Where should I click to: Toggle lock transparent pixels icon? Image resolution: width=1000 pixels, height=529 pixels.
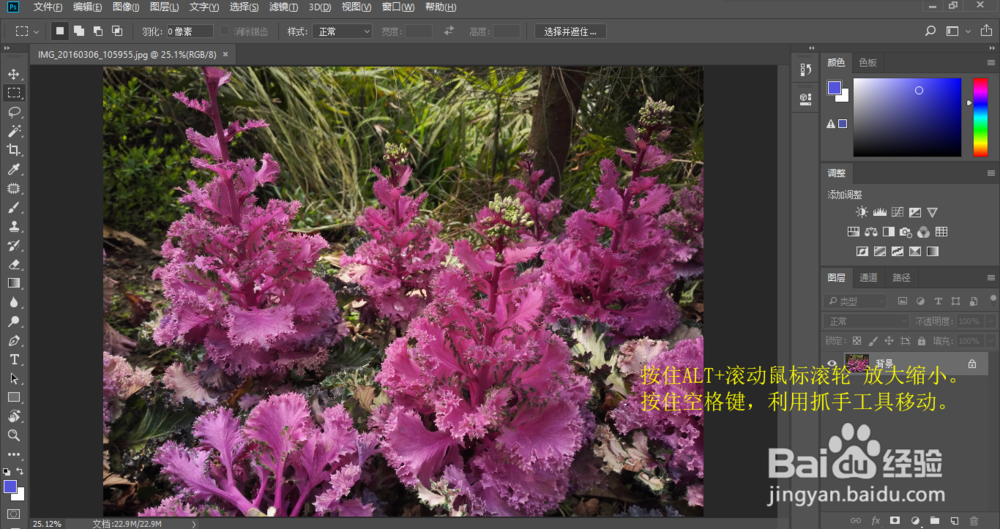coord(857,341)
